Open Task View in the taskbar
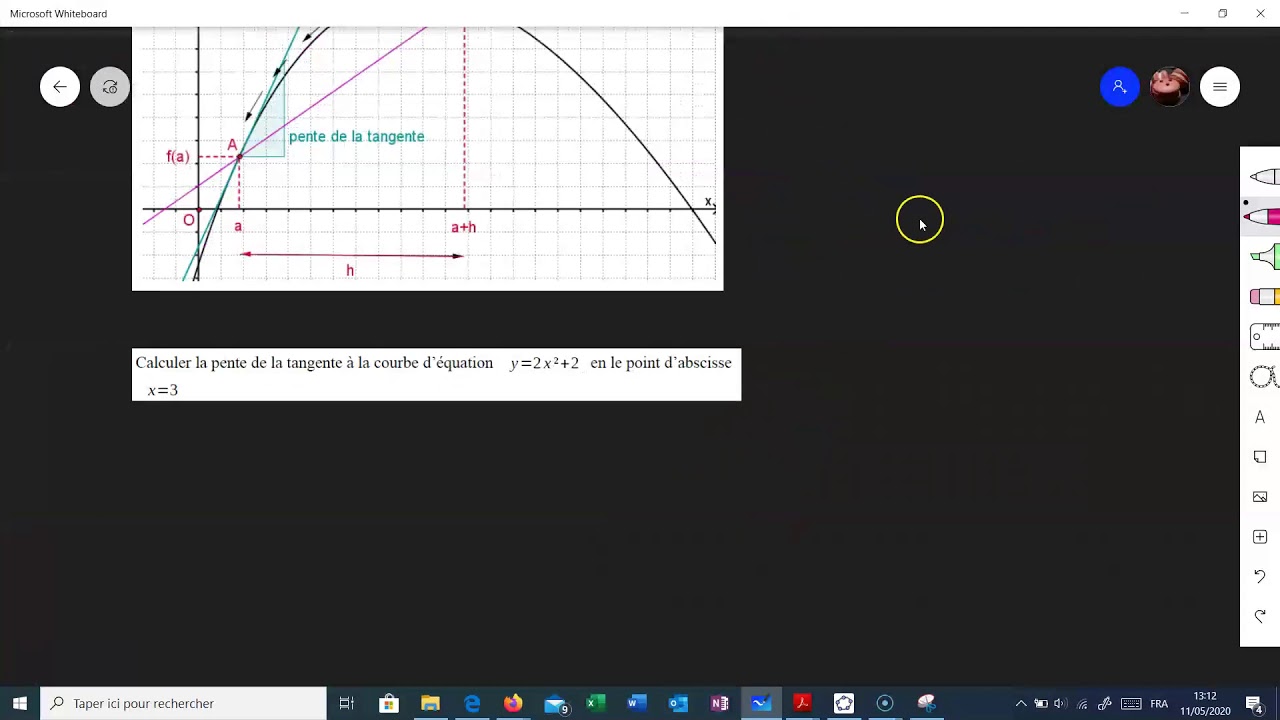1280x720 pixels. [347, 703]
